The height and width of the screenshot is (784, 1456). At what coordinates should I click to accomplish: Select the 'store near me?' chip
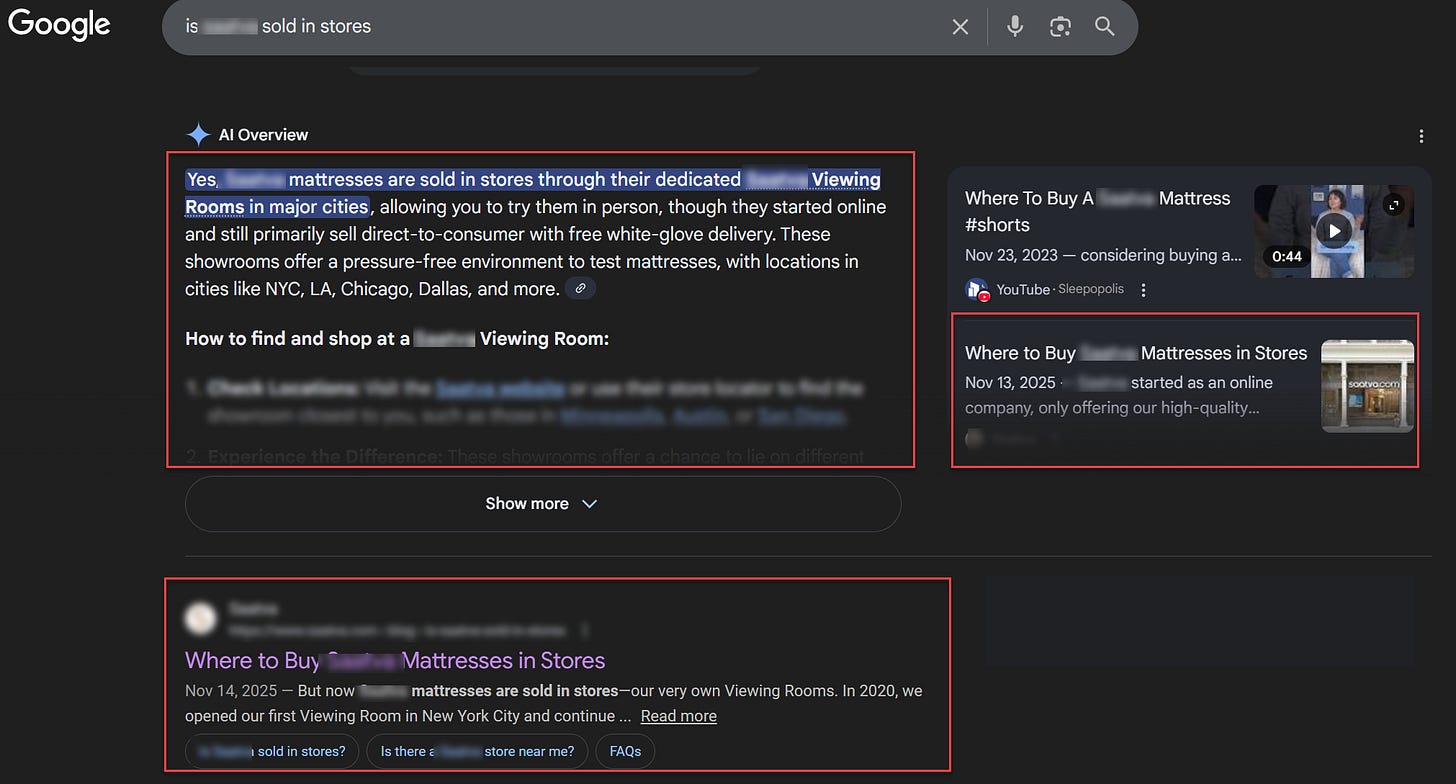(x=477, y=751)
